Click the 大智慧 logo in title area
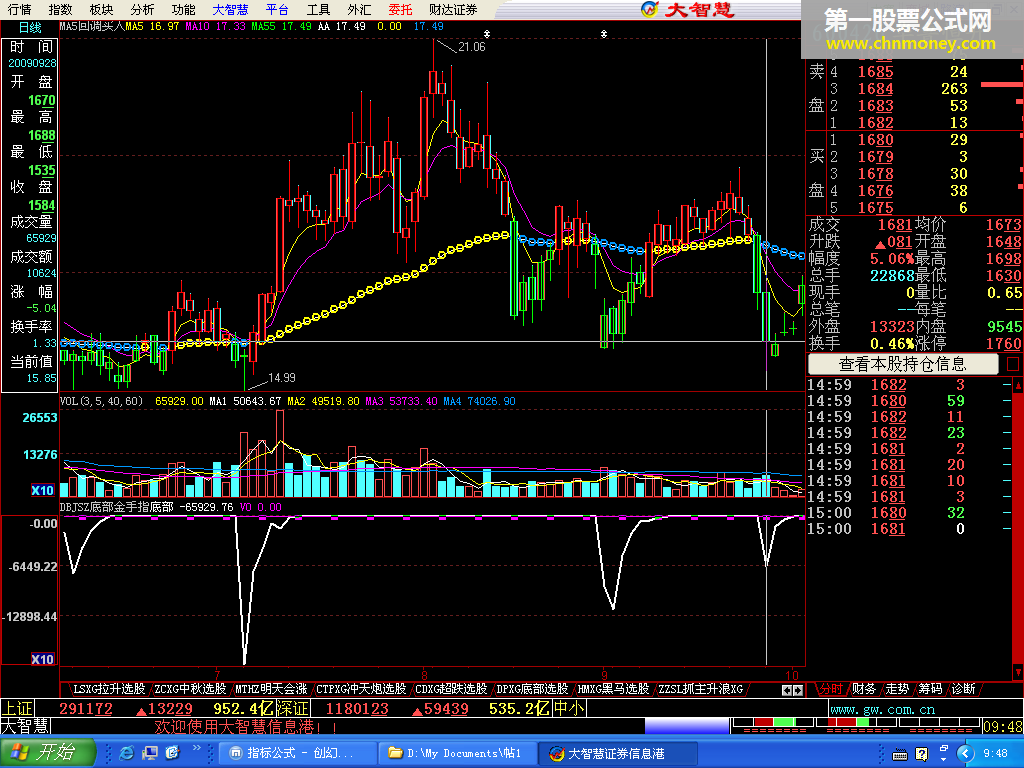The height and width of the screenshot is (768, 1024). [687, 9]
